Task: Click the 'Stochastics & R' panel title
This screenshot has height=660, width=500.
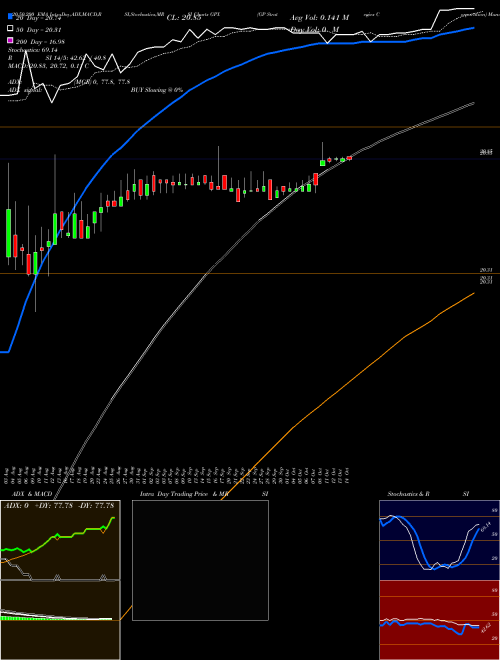Action: [x=408, y=494]
